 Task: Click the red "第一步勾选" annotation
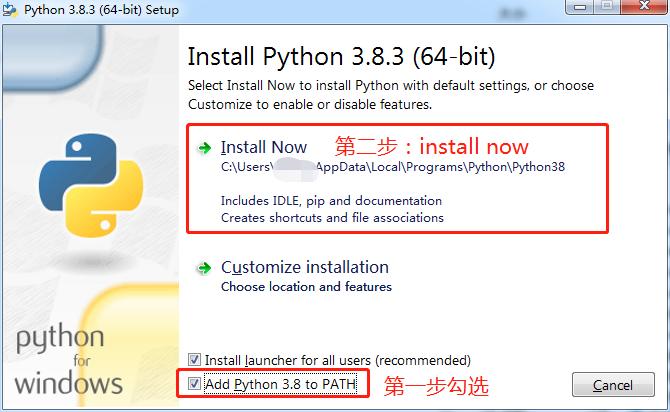[436, 385]
